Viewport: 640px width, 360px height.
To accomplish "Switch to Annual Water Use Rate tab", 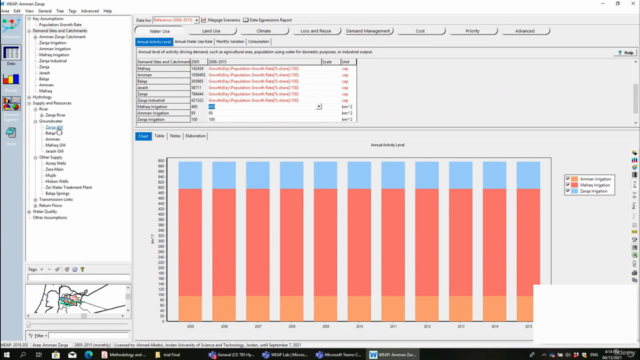I will (x=193, y=42).
